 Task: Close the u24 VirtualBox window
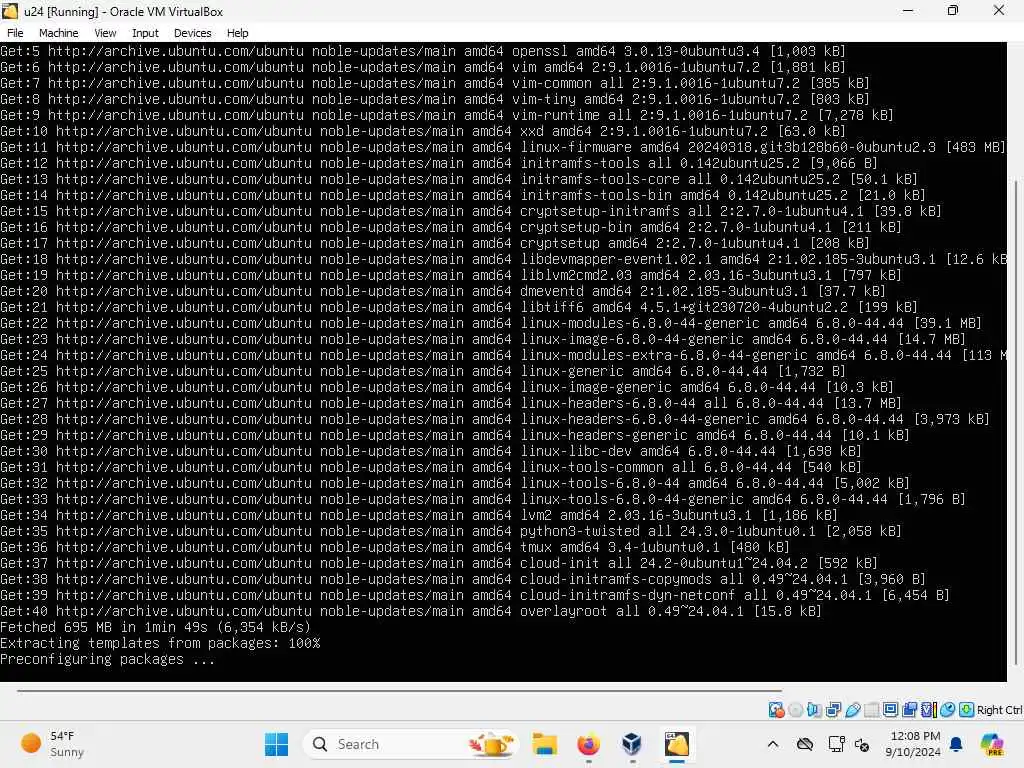[999, 10]
